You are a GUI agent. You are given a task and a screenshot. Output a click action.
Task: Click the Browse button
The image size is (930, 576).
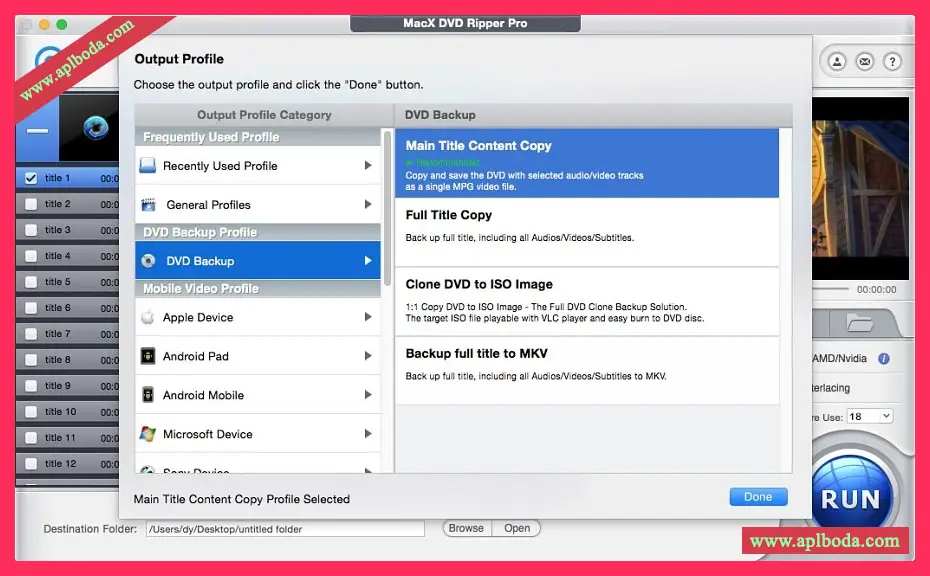pyautogui.click(x=466, y=528)
